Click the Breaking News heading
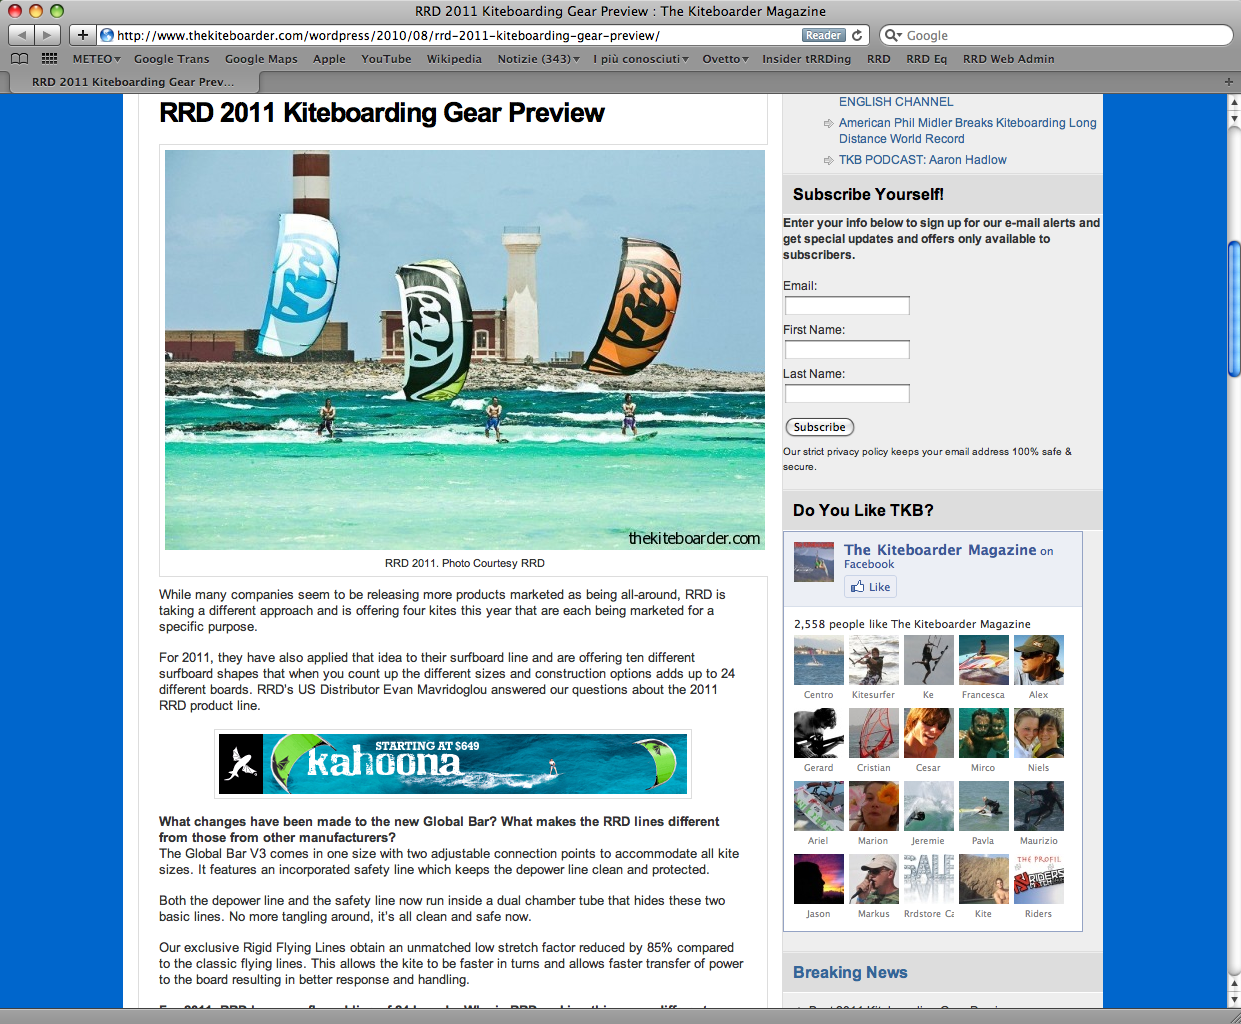This screenshot has height=1024, width=1241. click(850, 973)
